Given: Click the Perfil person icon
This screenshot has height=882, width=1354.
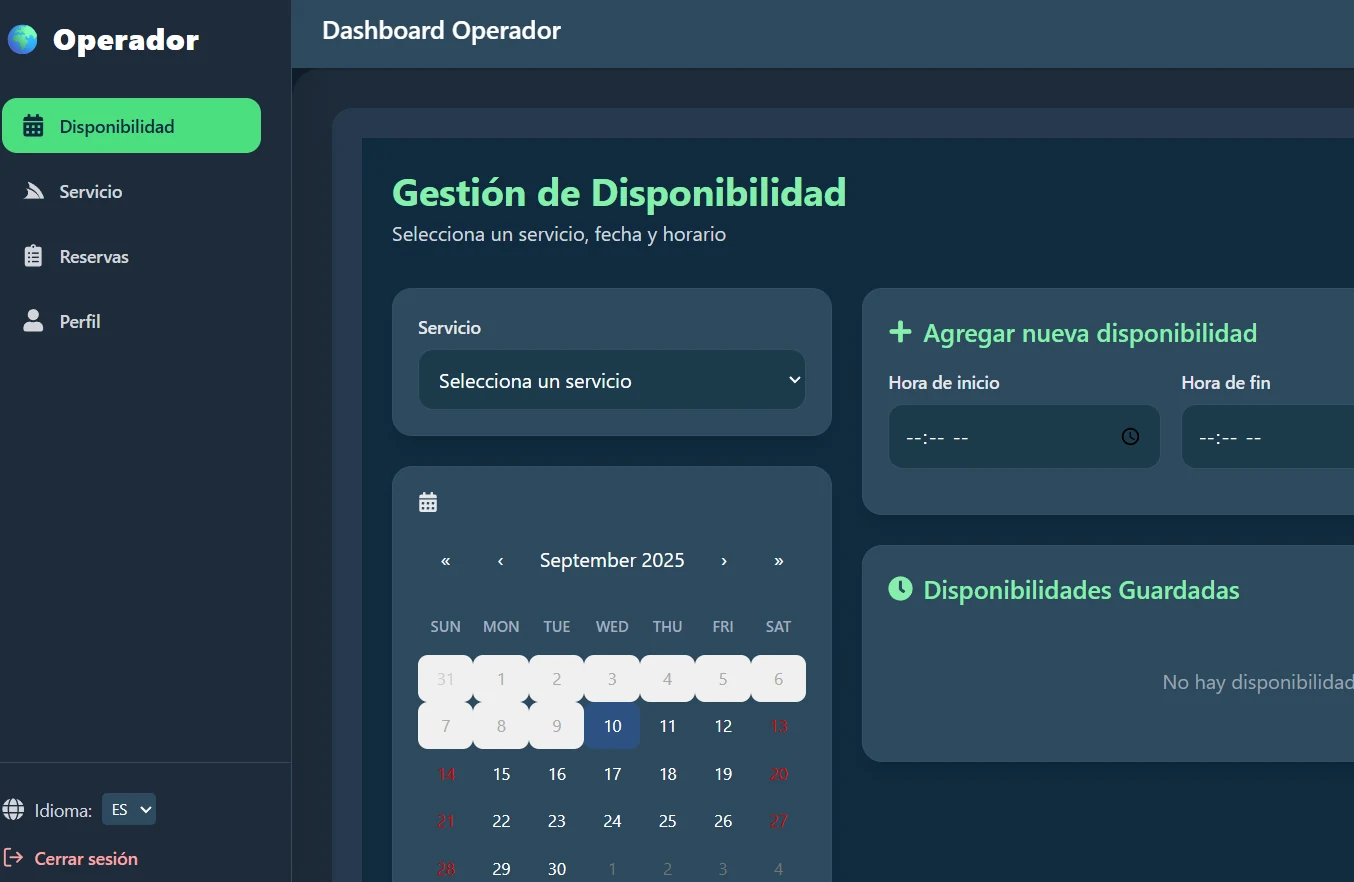Looking at the screenshot, I should [33, 321].
